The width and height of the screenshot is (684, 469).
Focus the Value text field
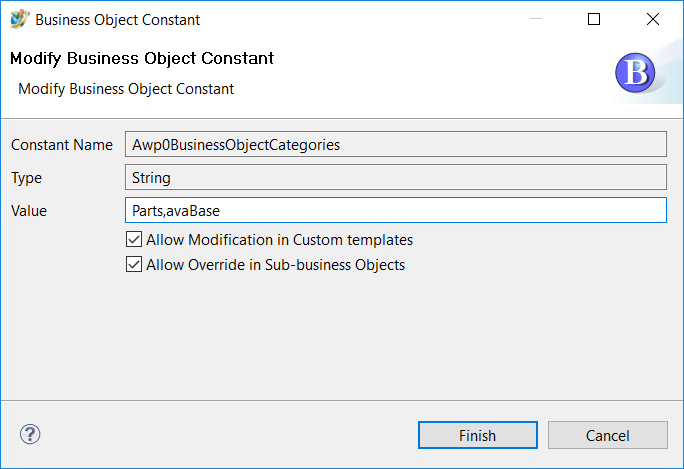395,210
